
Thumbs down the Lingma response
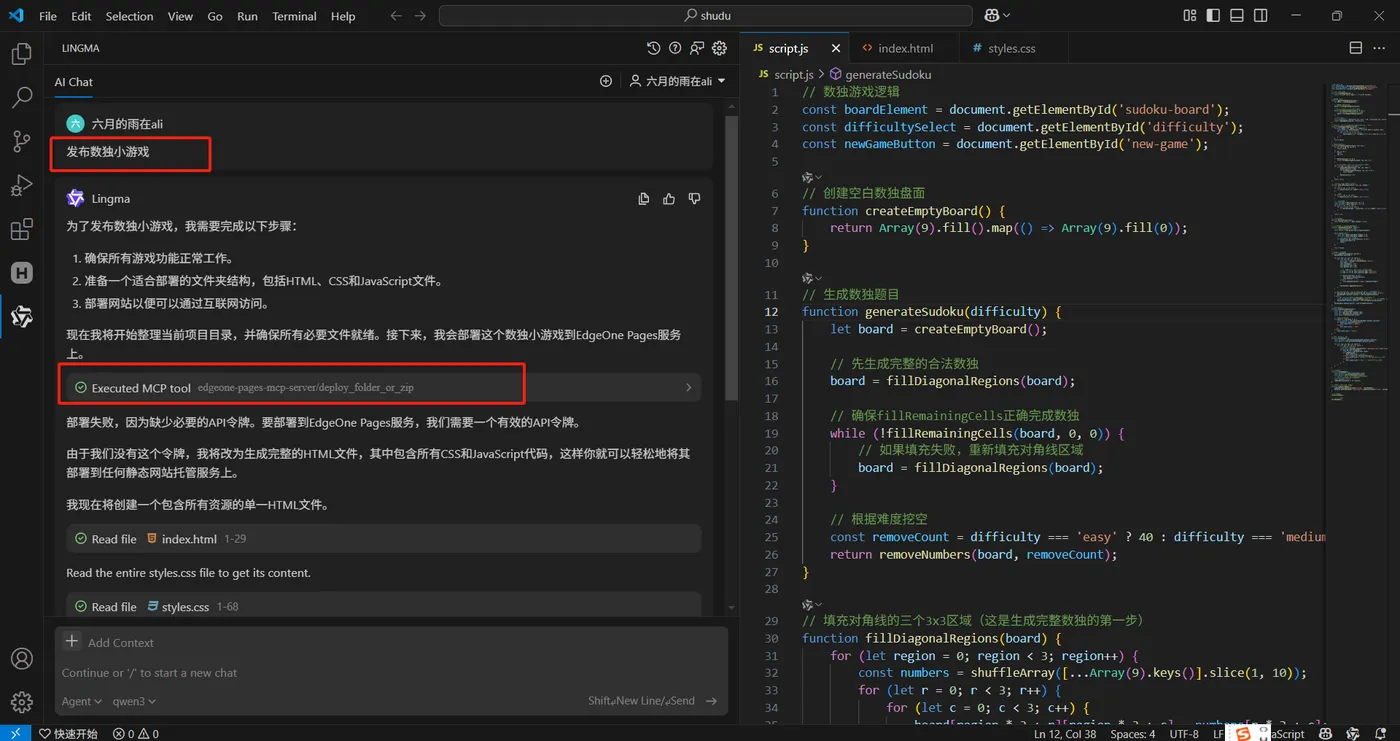694,199
